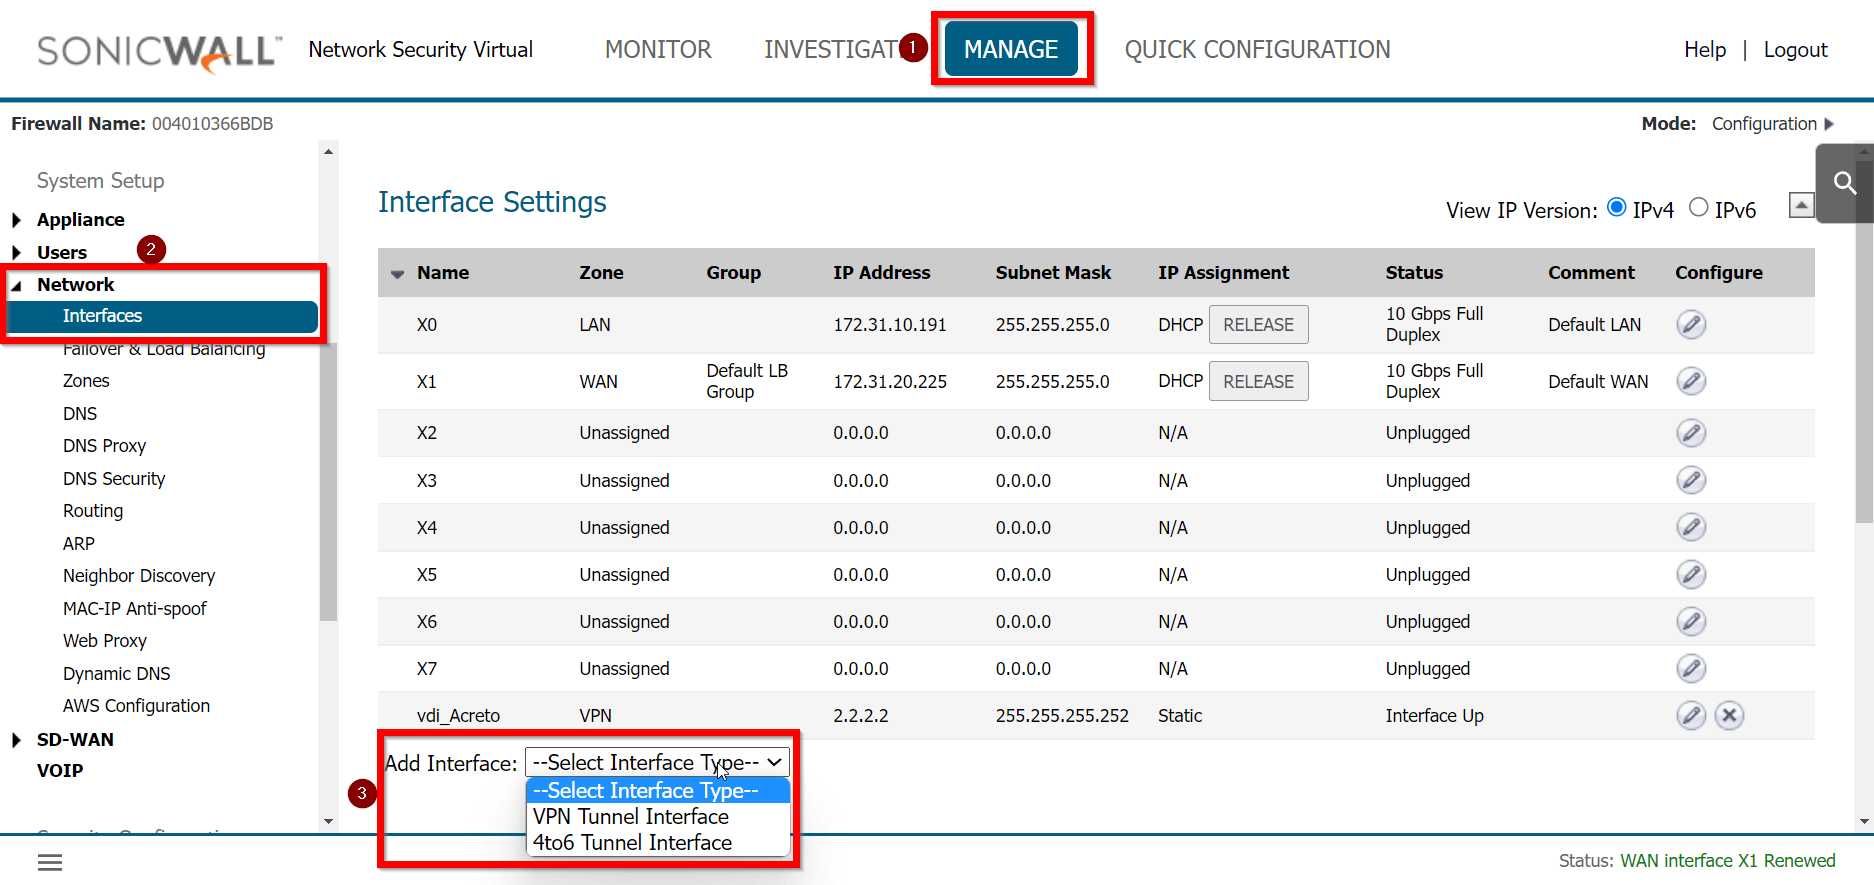This screenshot has height=885, width=1874.
Task: Log out of the firewall
Action: pos(1795,50)
